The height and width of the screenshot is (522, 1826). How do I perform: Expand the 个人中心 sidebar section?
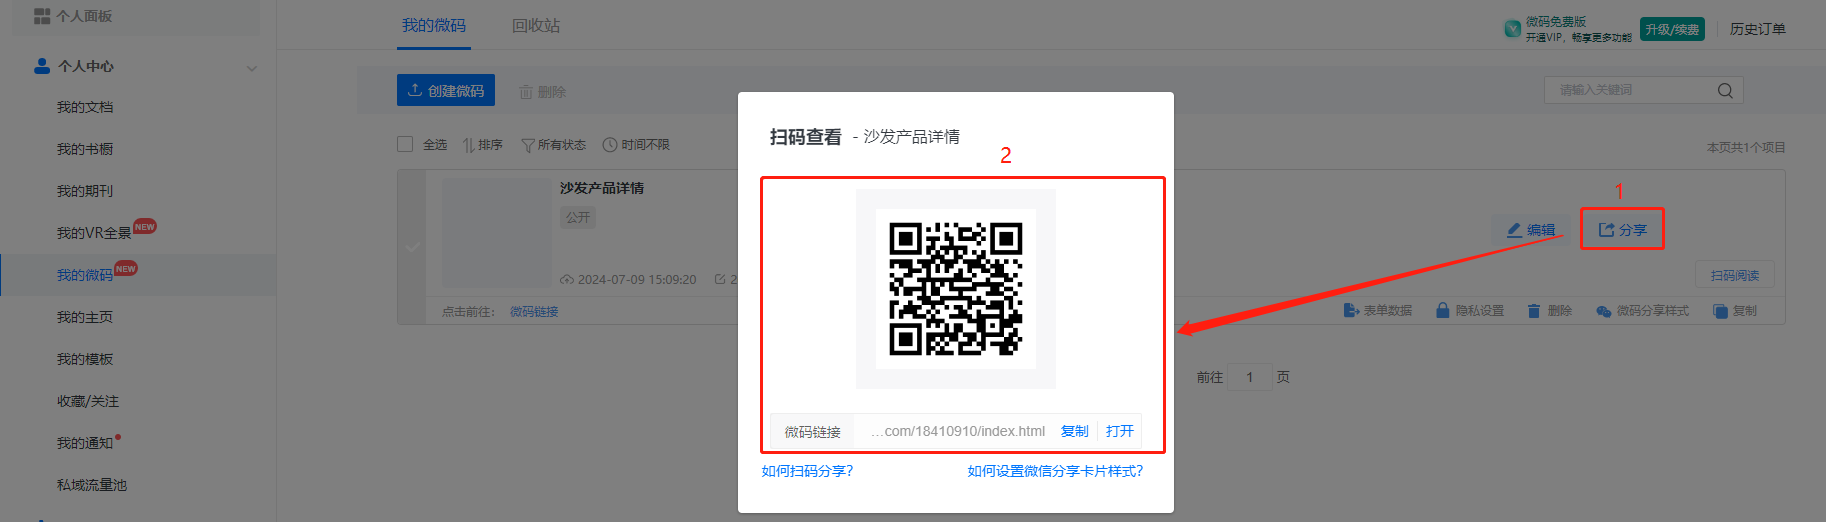(251, 67)
